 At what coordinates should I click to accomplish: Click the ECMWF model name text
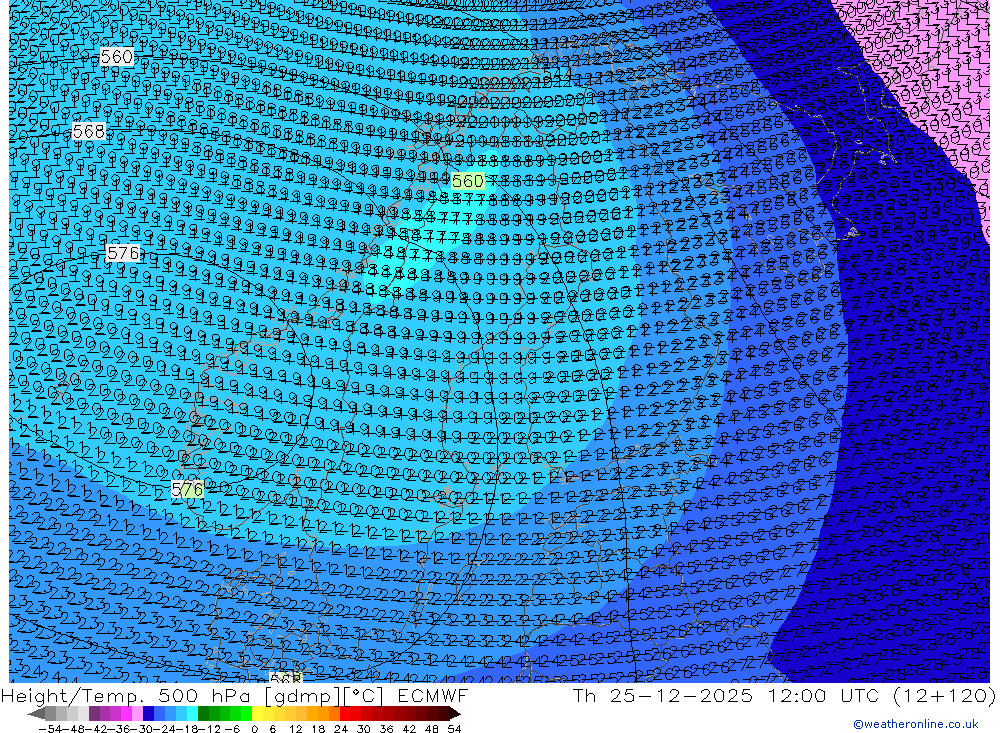433,695
